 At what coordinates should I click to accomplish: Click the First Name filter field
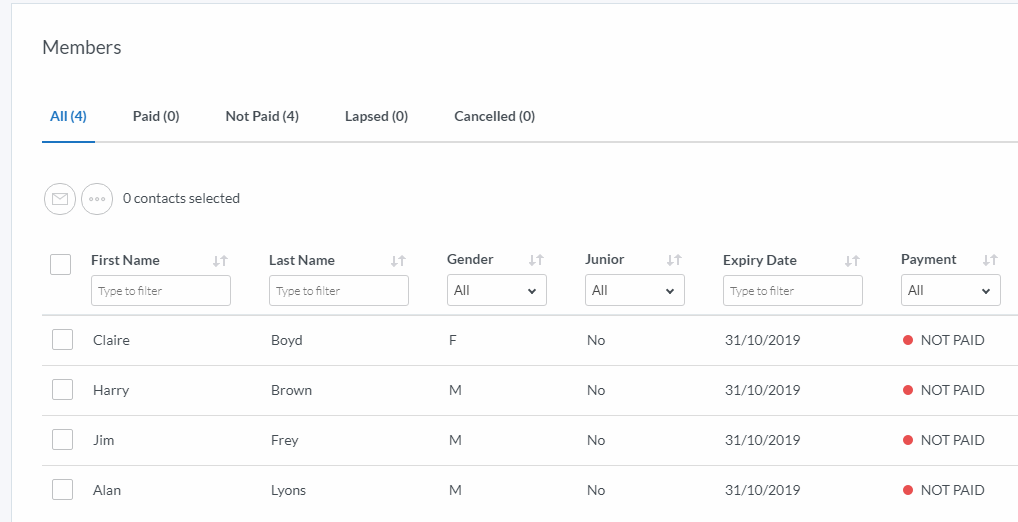[160, 291]
